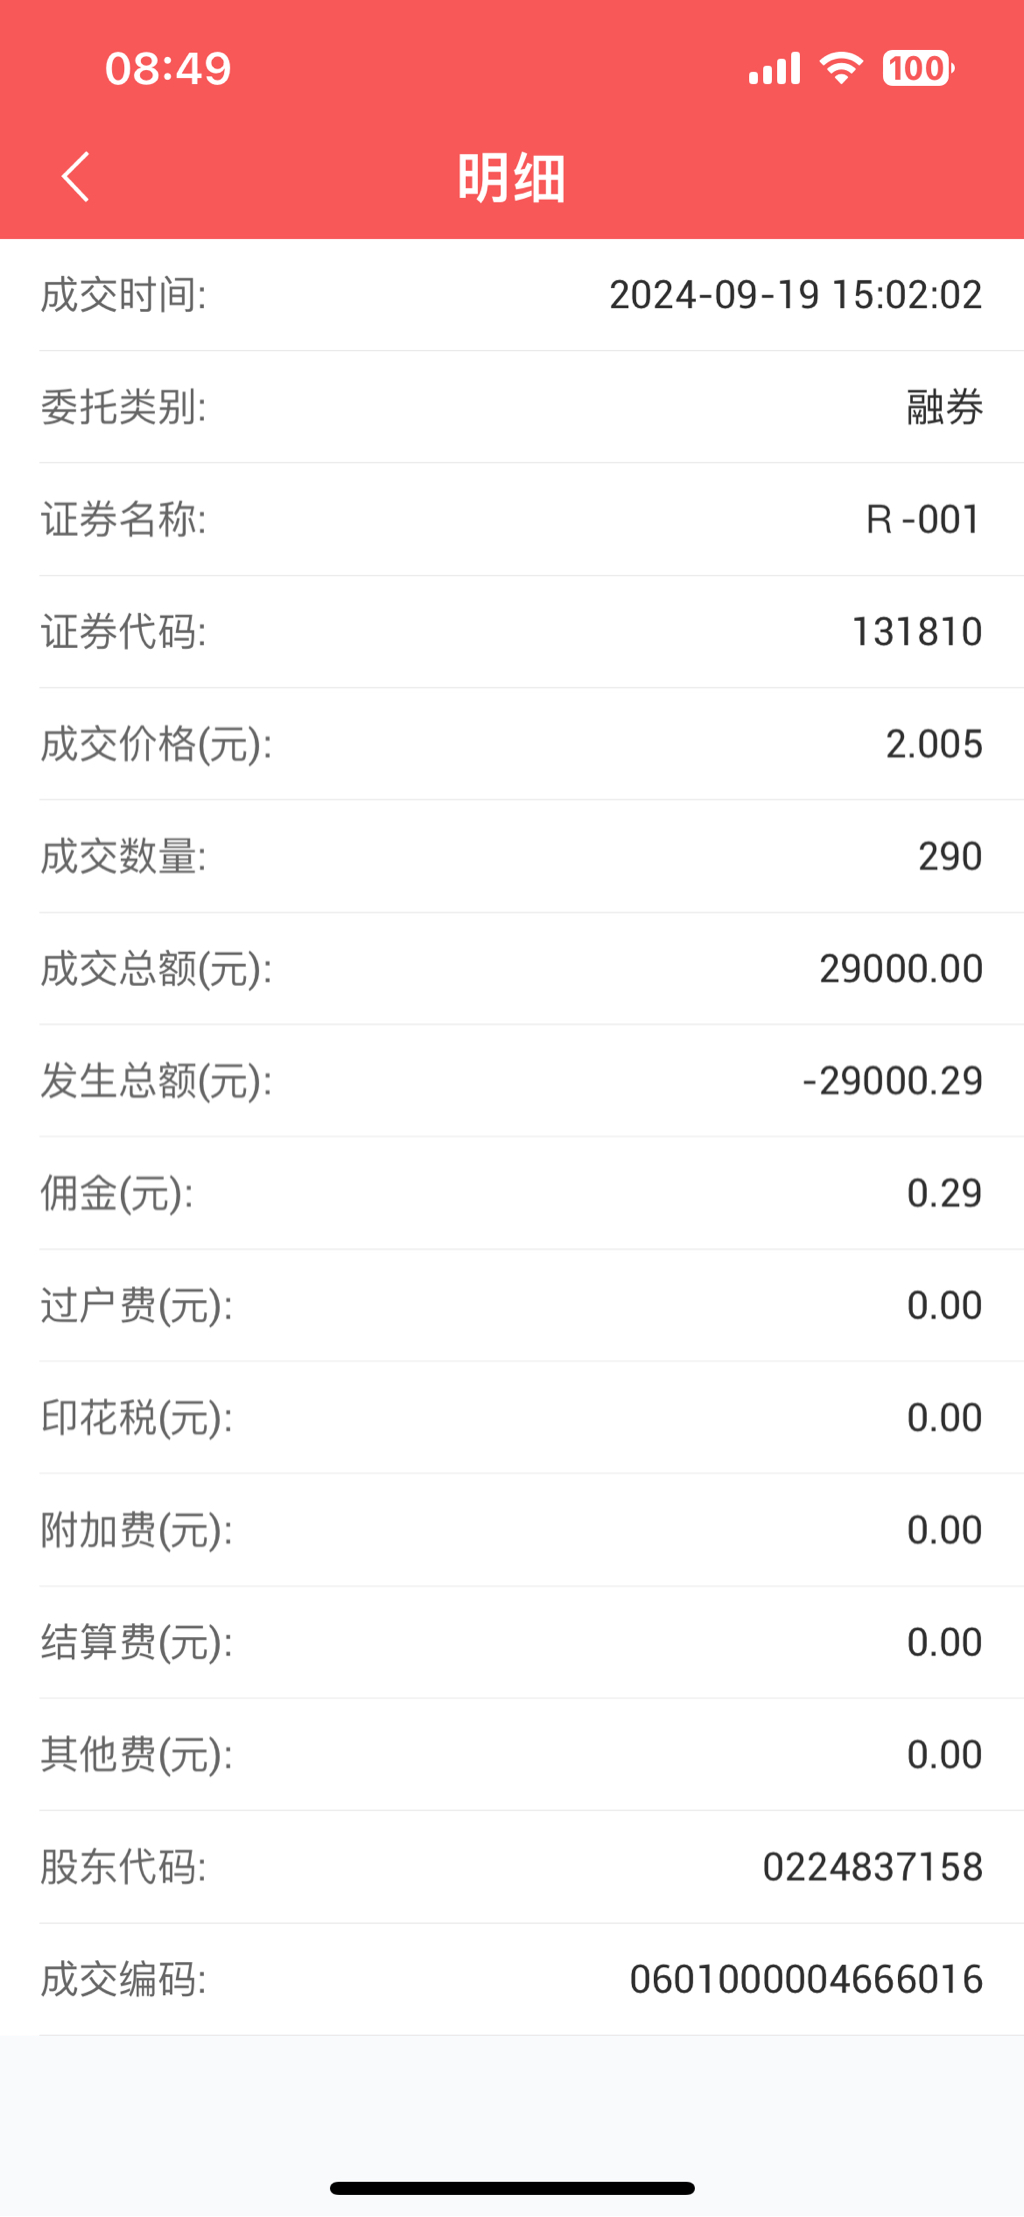Select the 过户费 row
The image size is (1024, 2217).
tap(512, 1305)
